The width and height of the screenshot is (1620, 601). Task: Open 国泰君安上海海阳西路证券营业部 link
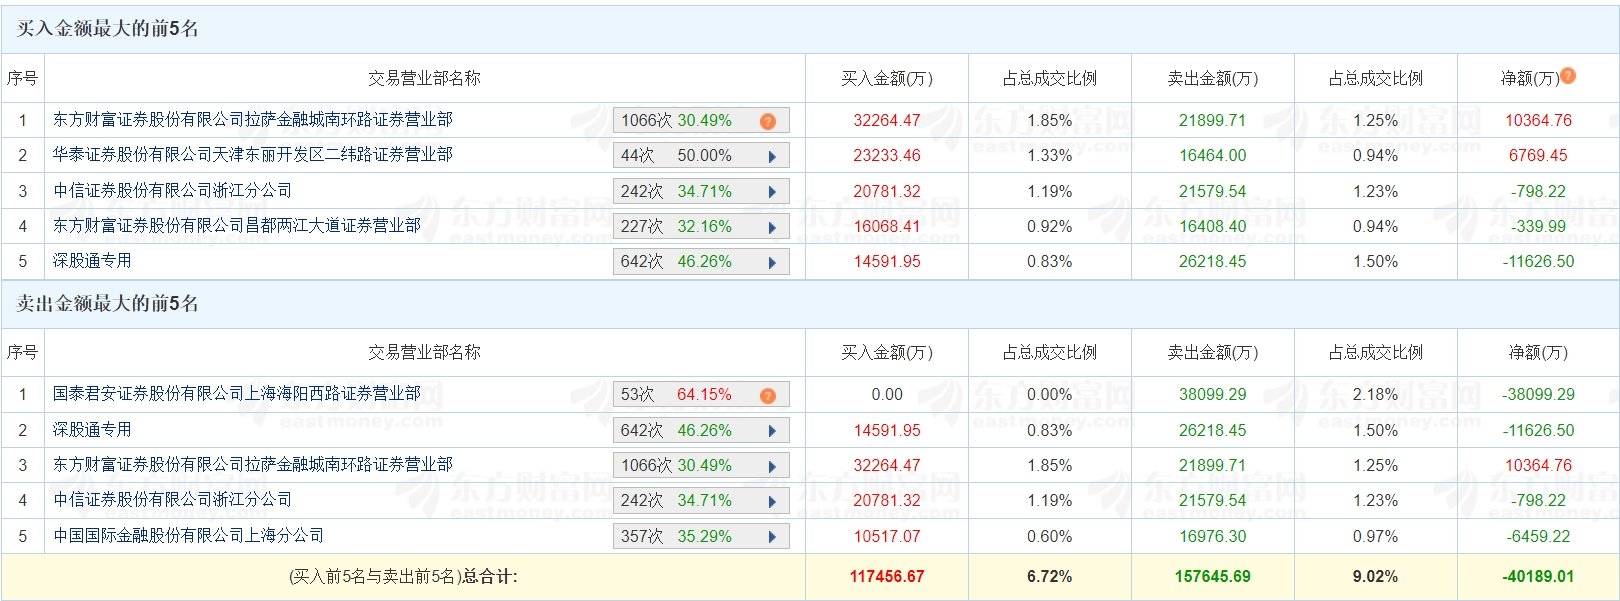[x=237, y=394]
